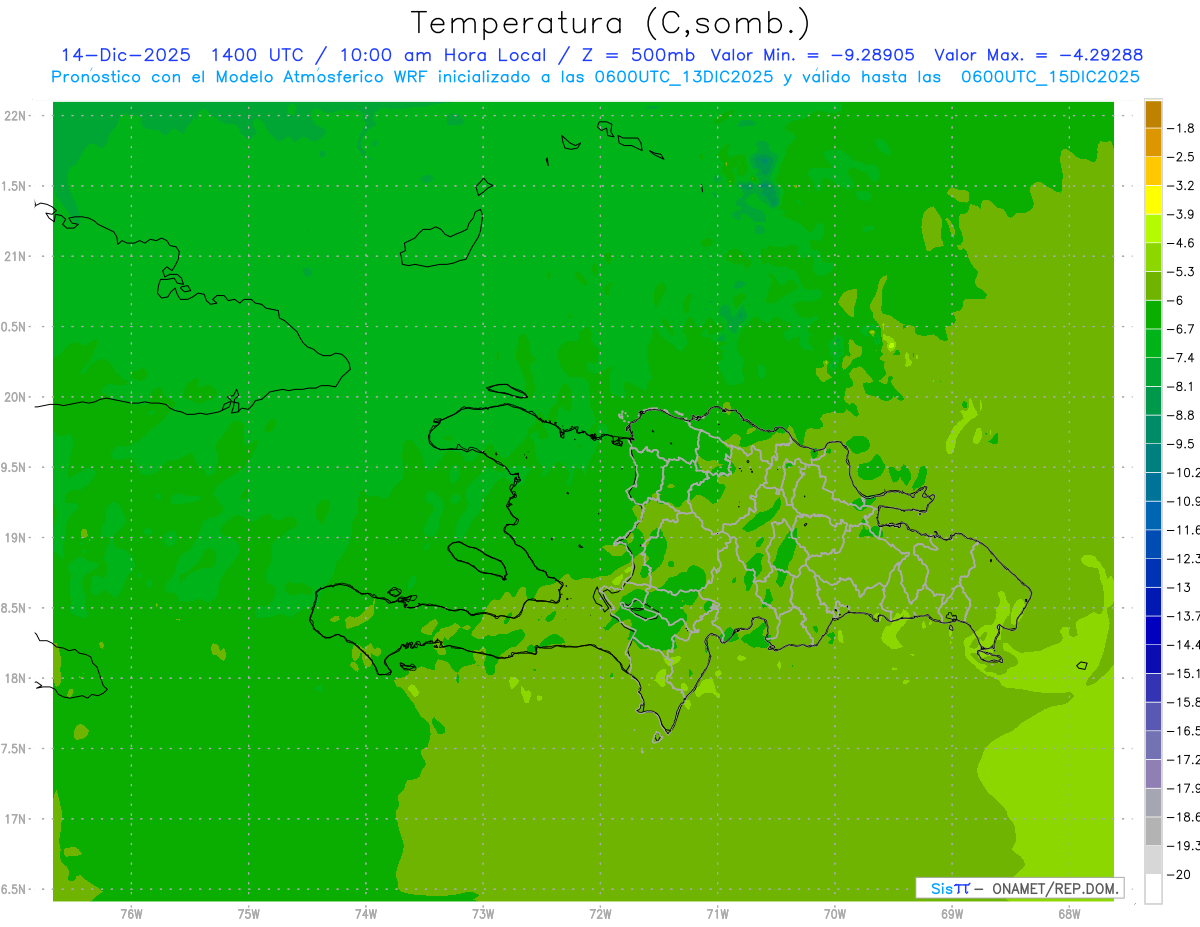
Task: Click the longitude label "76W"
Action: (x=131, y=913)
